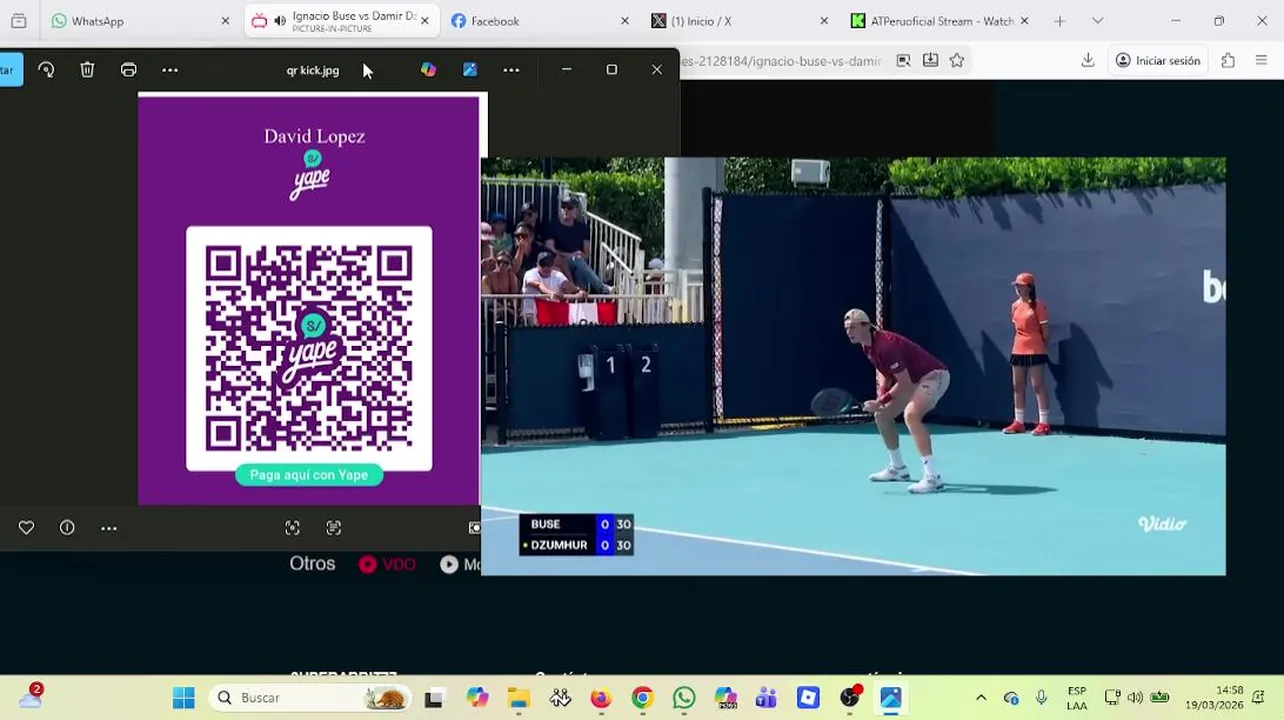
Task: Open the Windows Start menu
Action: pos(184,698)
